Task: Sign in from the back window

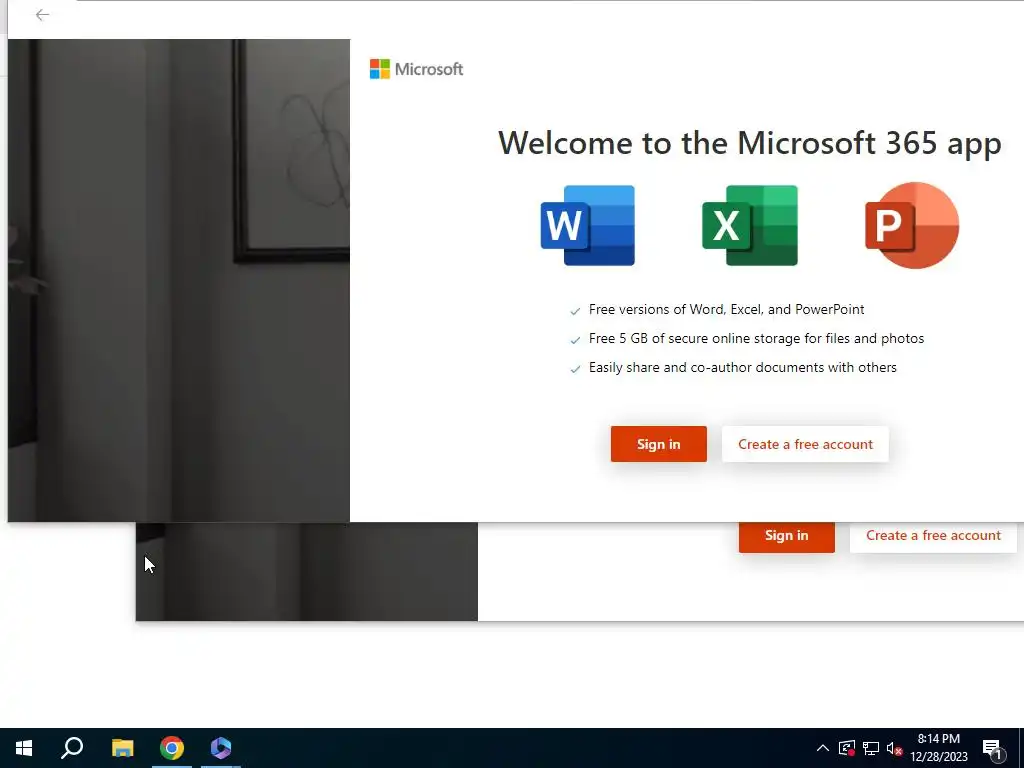Action: pyautogui.click(x=786, y=536)
